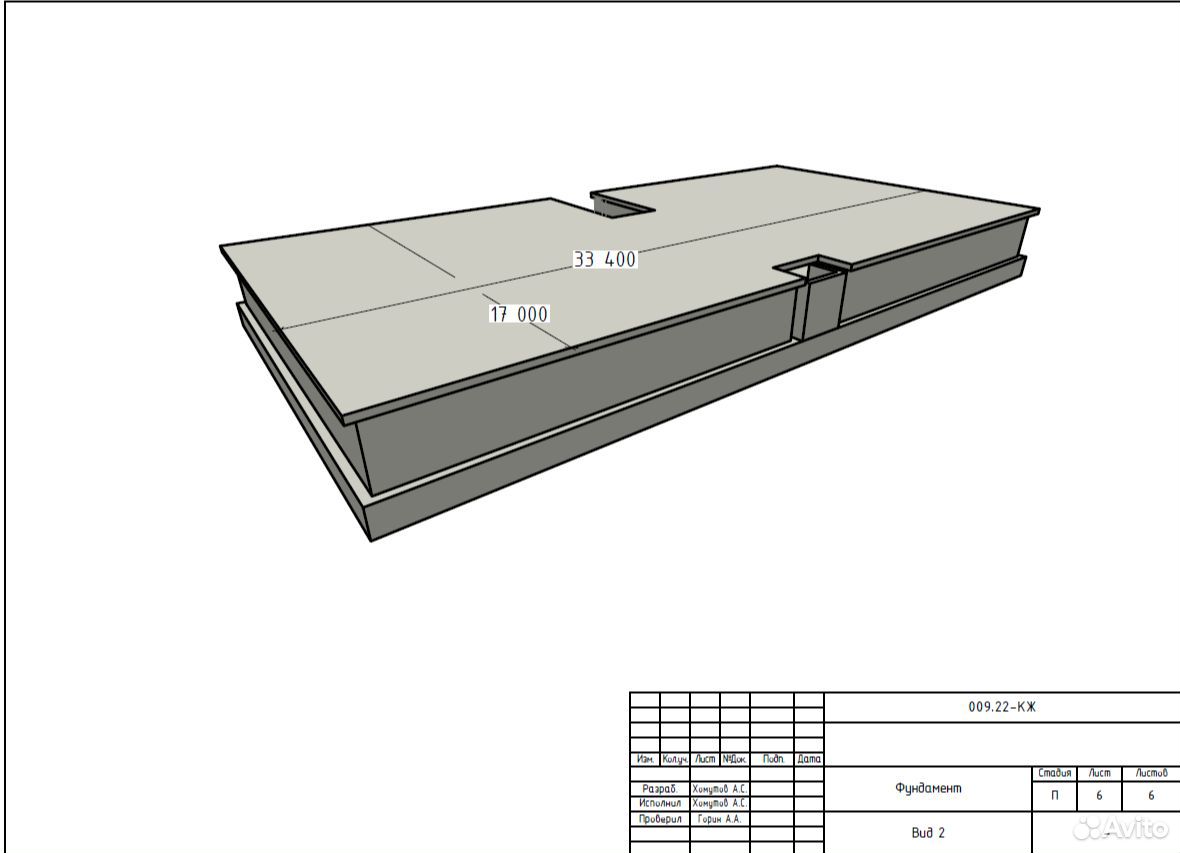Click the name Горин А.А.
Viewport: 1180px width, 853px height.
pyautogui.click(x=719, y=819)
